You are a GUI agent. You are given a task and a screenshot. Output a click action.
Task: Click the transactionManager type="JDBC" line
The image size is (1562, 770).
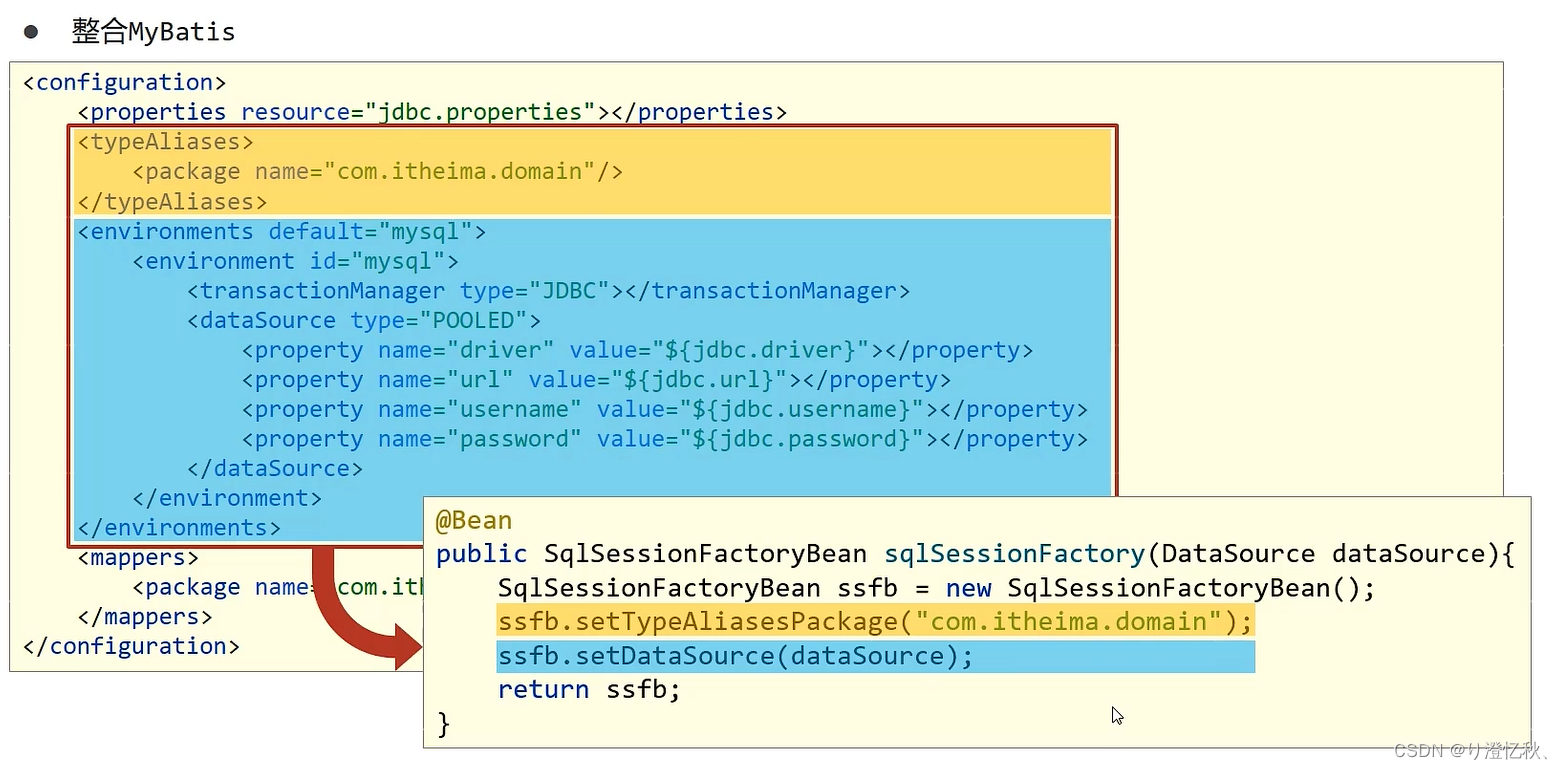(x=548, y=291)
